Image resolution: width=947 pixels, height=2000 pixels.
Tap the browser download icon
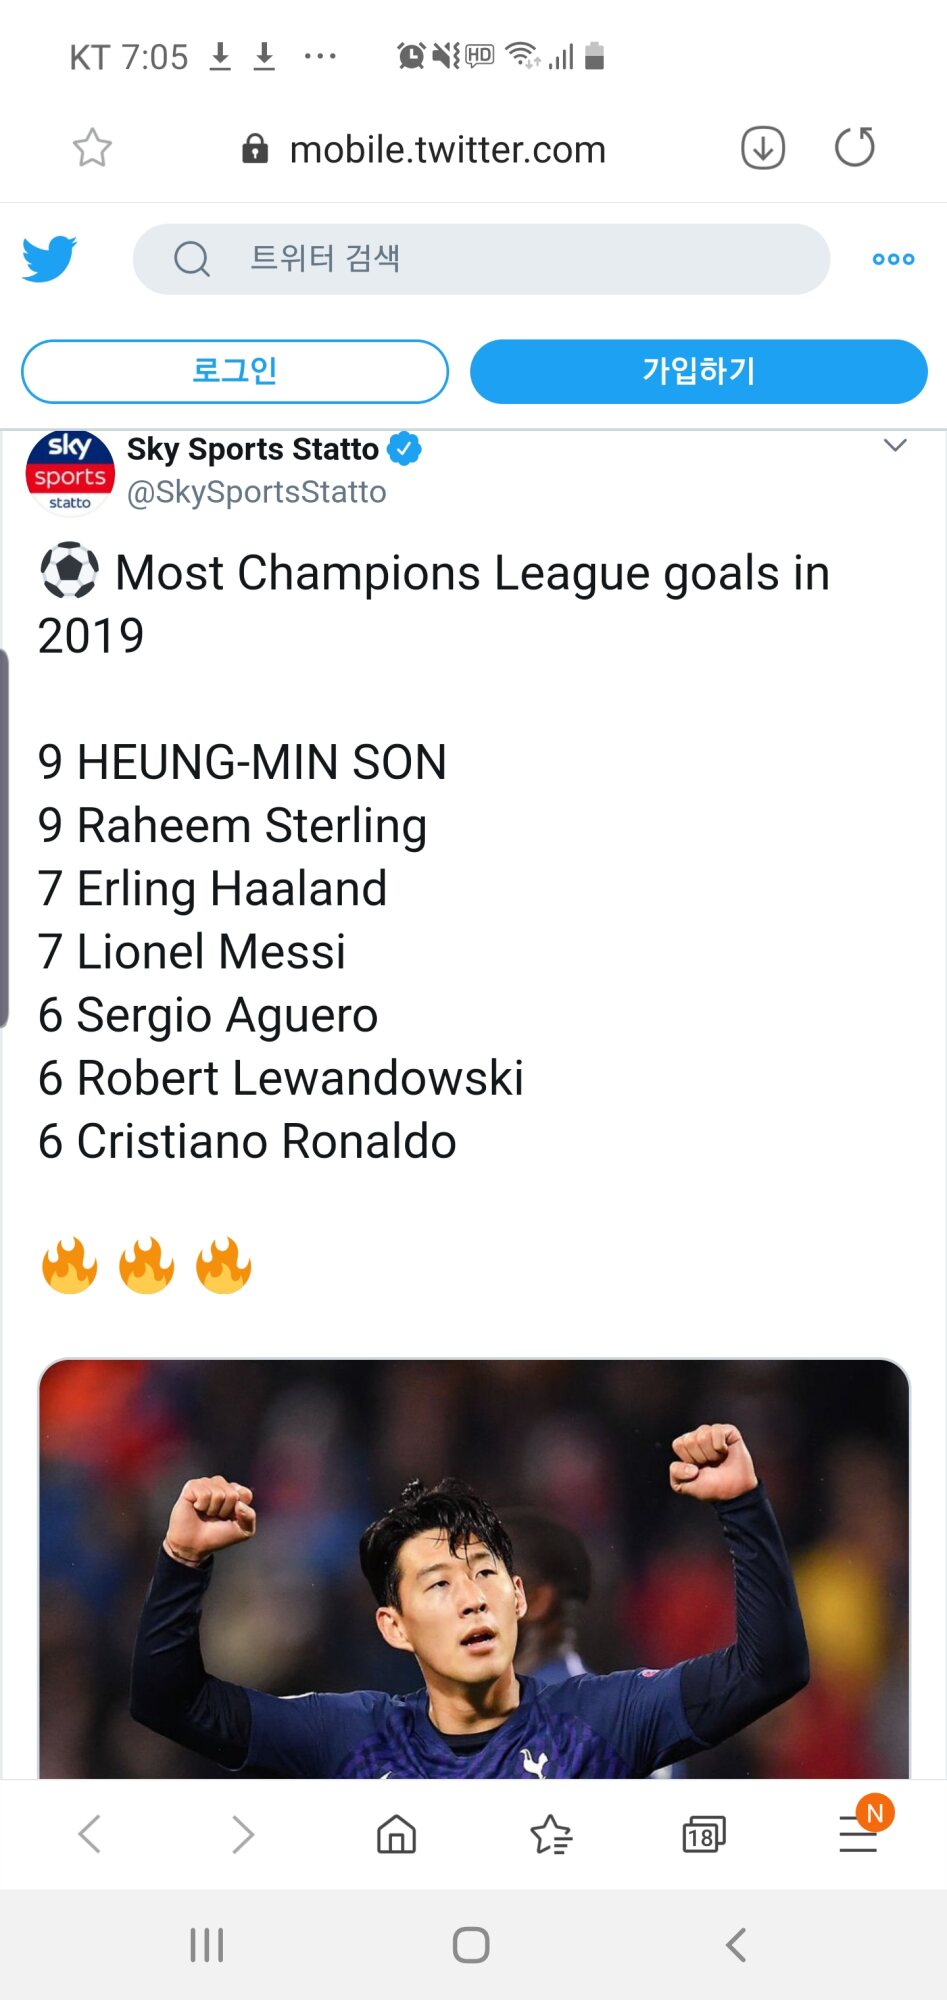(762, 148)
